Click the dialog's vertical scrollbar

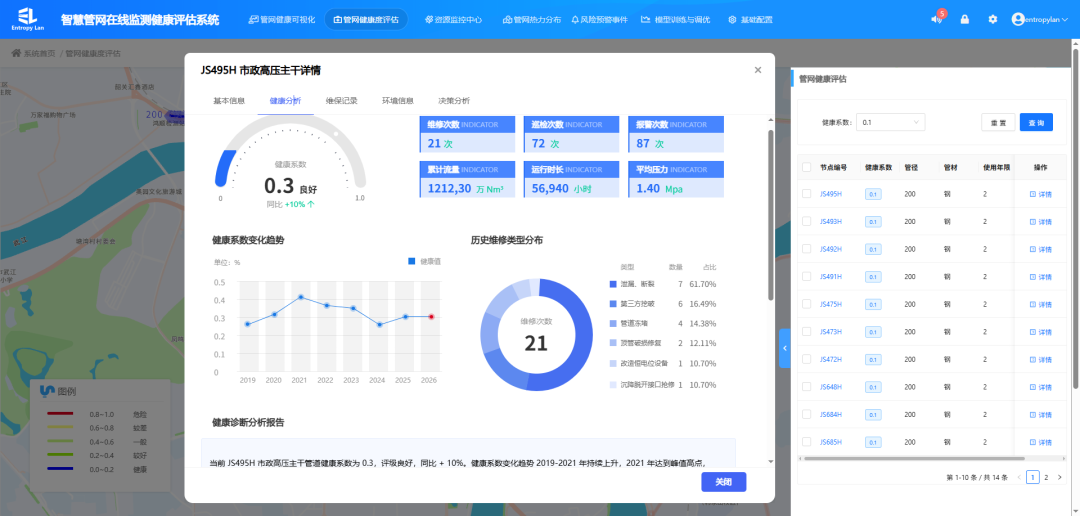click(771, 214)
